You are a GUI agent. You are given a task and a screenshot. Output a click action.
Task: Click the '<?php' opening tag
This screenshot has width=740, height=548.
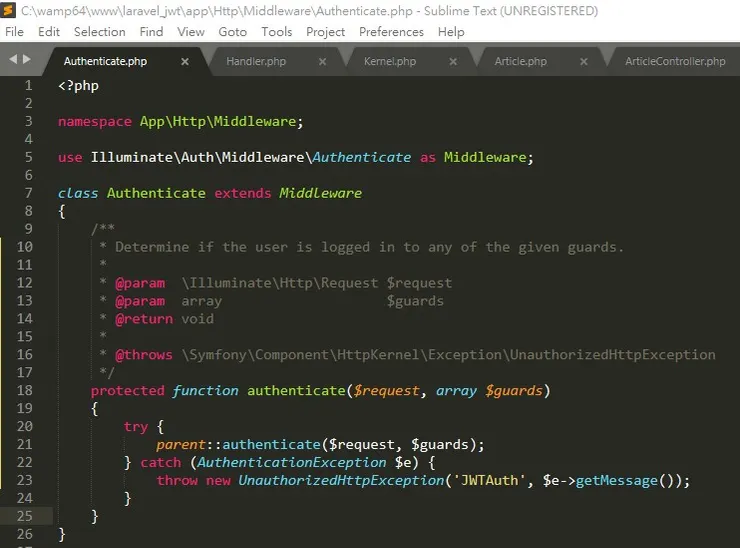coord(78,86)
